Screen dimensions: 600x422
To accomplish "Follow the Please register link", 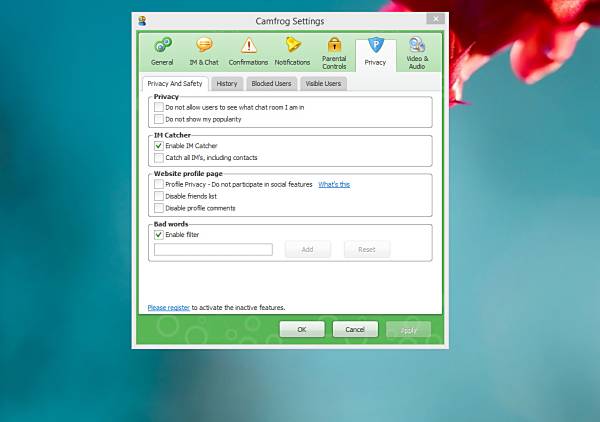I will [x=169, y=308].
